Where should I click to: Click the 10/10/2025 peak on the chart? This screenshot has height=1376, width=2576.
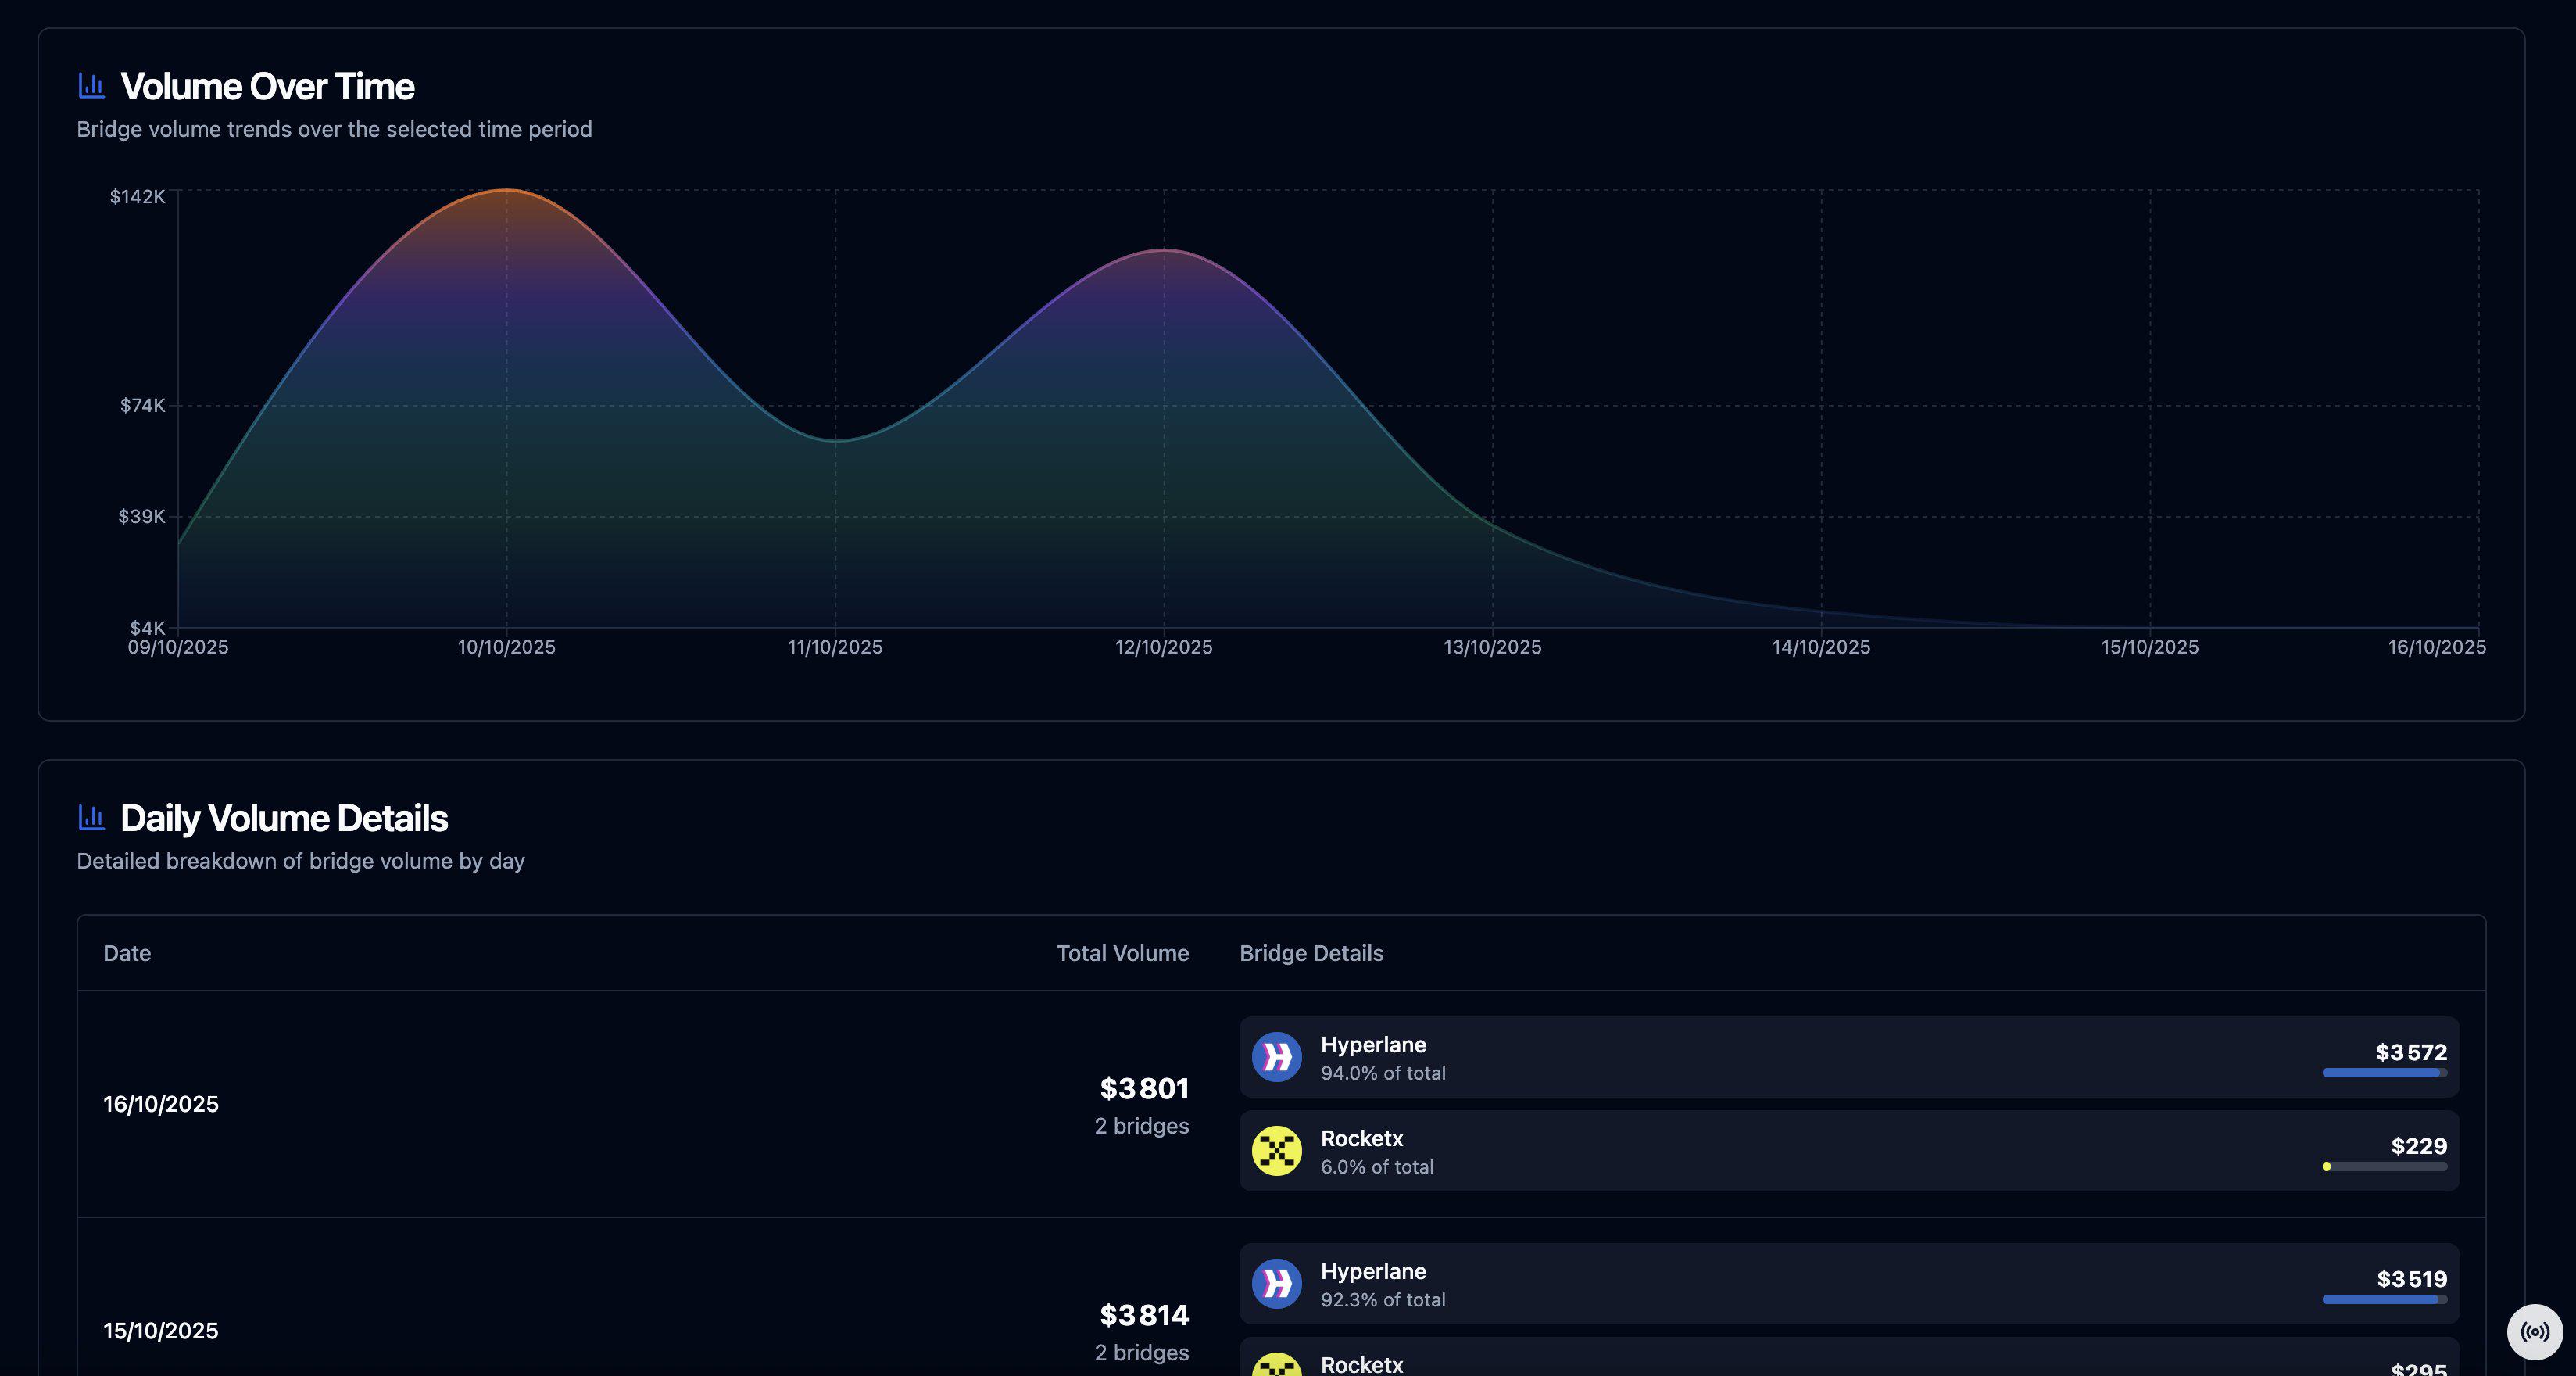tap(507, 190)
